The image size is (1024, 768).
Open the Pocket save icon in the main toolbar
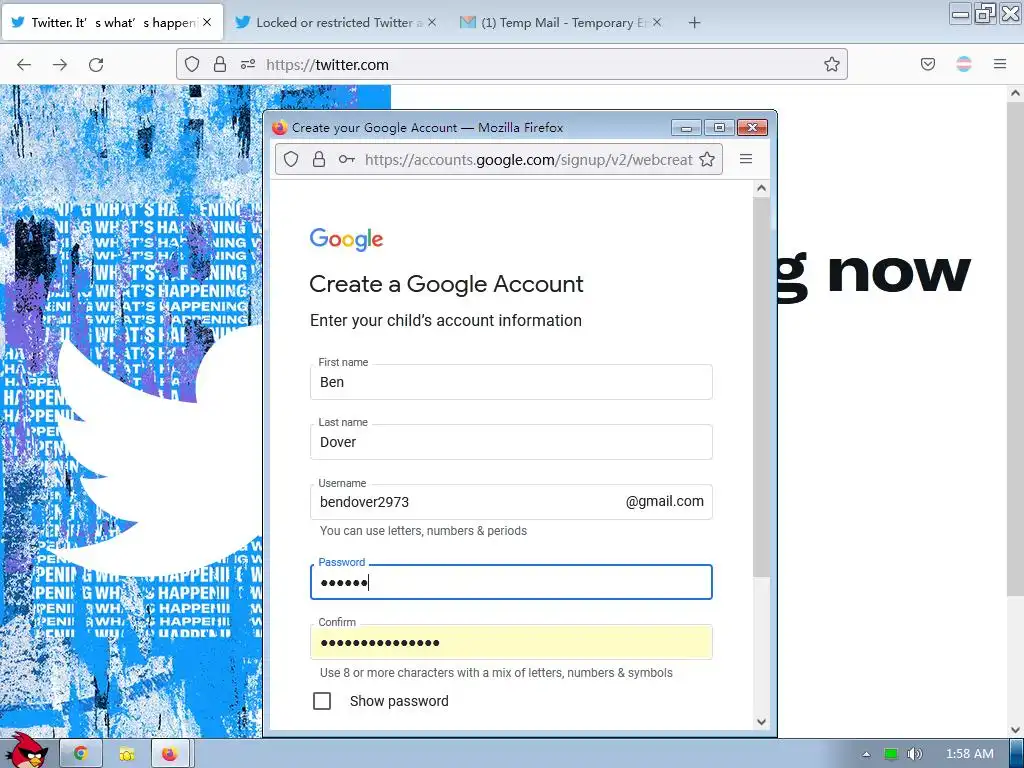point(927,64)
